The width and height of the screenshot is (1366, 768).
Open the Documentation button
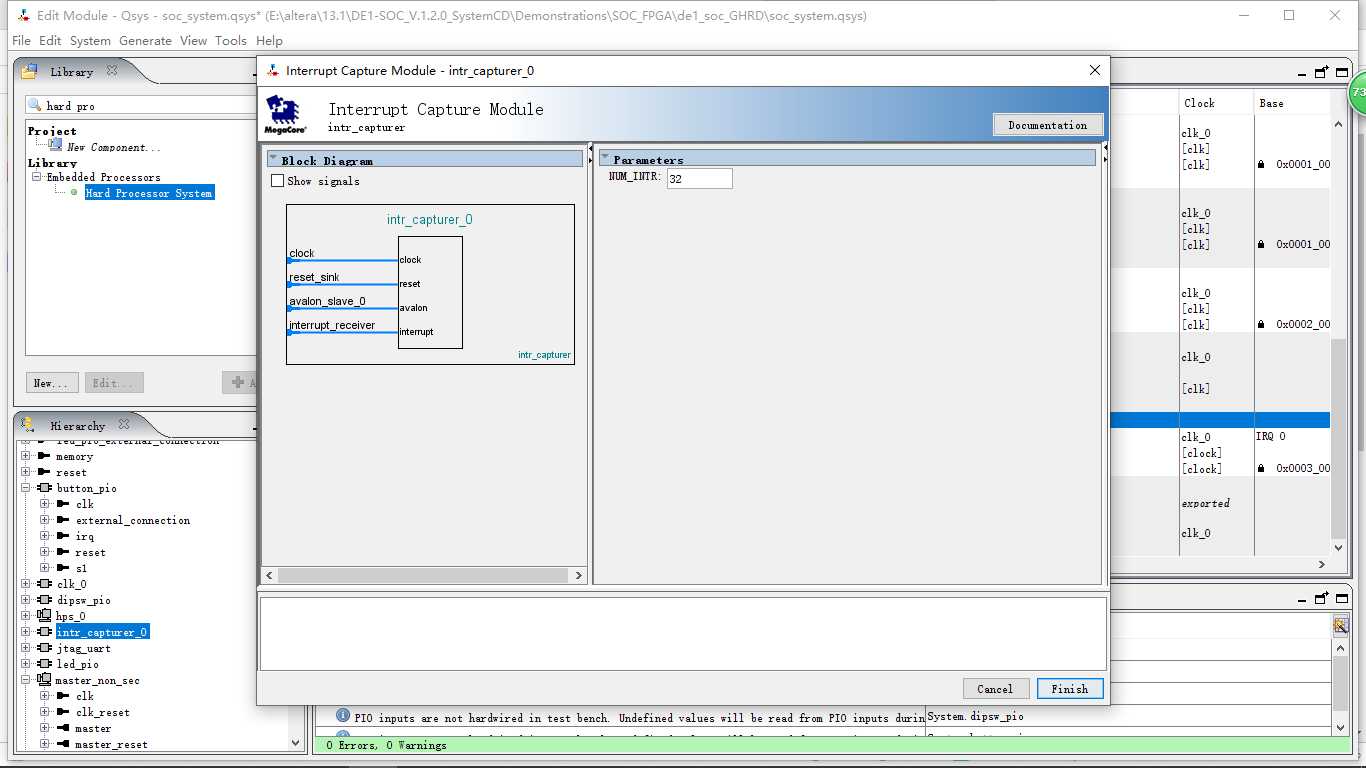point(1048,125)
